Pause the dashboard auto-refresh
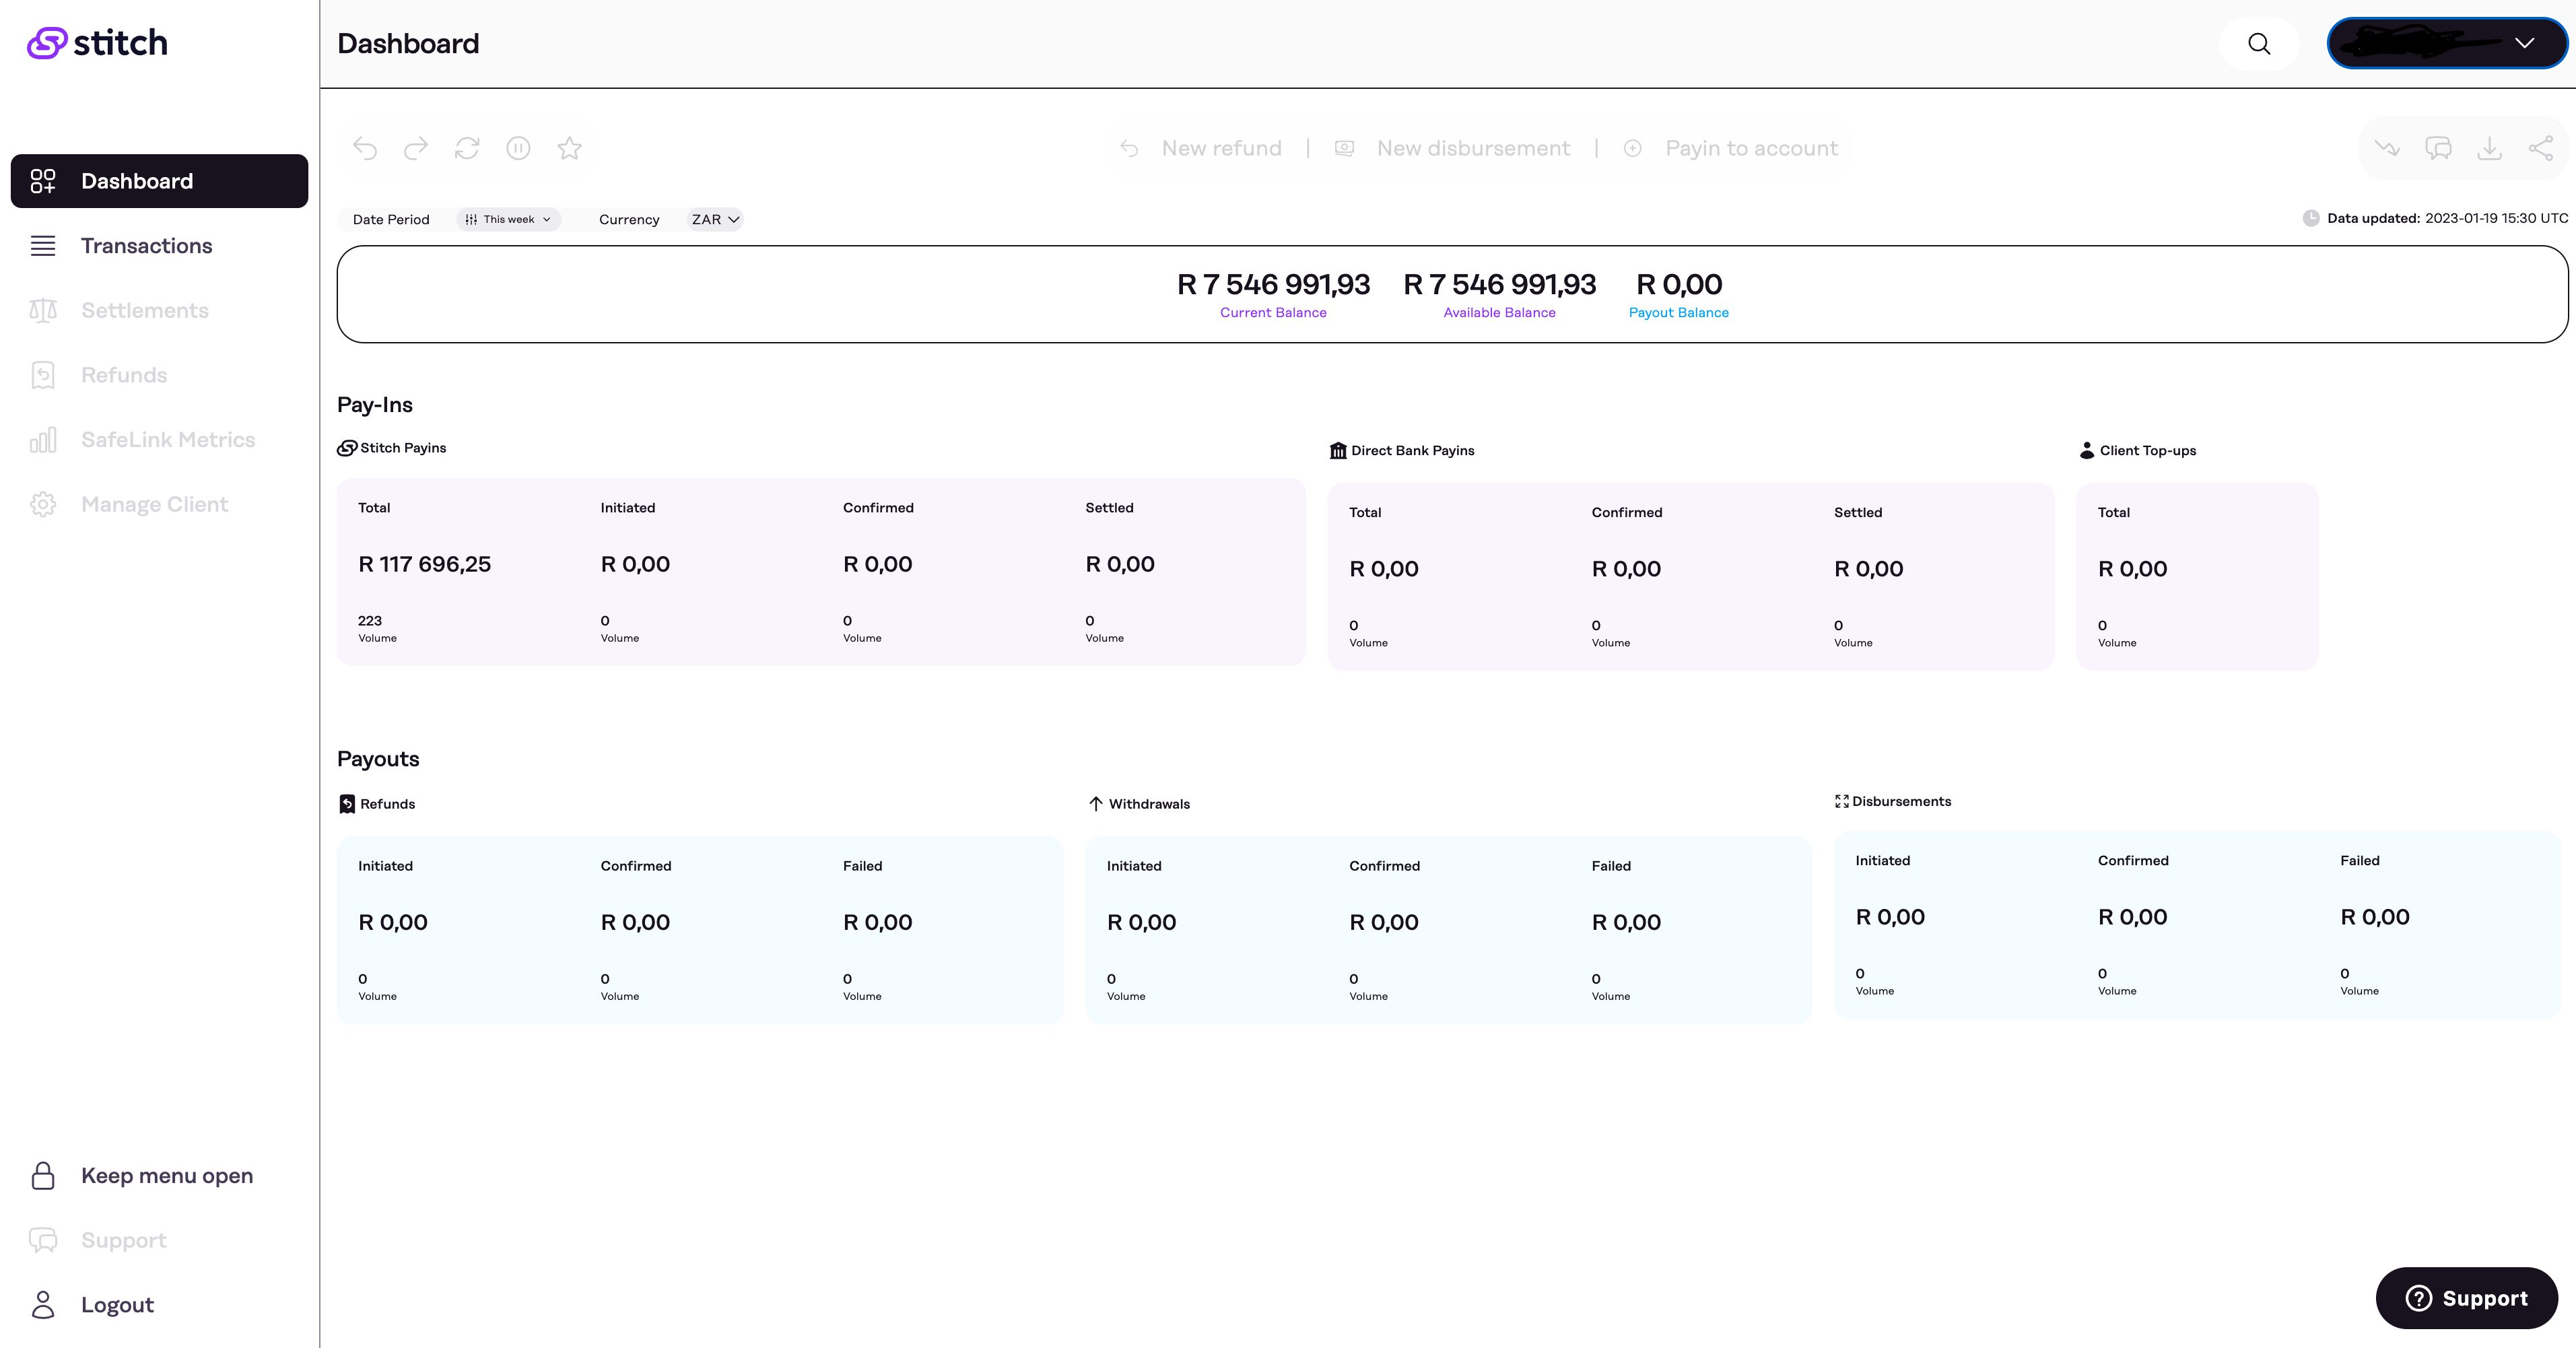 pos(519,148)
